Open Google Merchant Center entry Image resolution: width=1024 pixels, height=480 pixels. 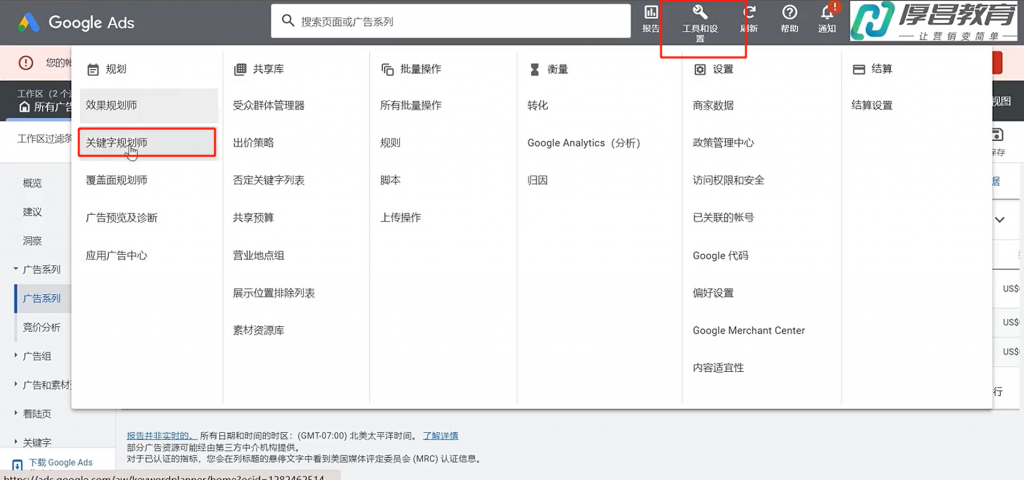click(x=749, y=330)
